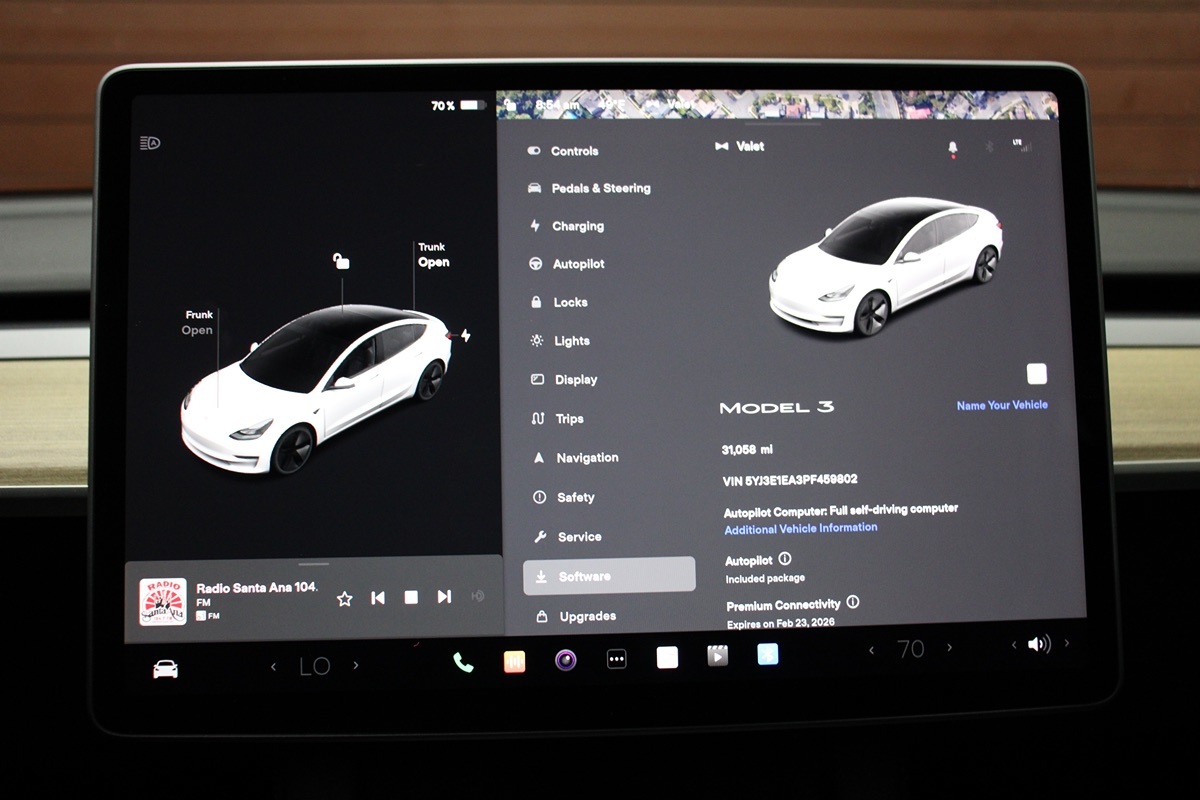Raise volume with right chevron
Viewport: 1200px width, 800px height.
point(1066,644)
